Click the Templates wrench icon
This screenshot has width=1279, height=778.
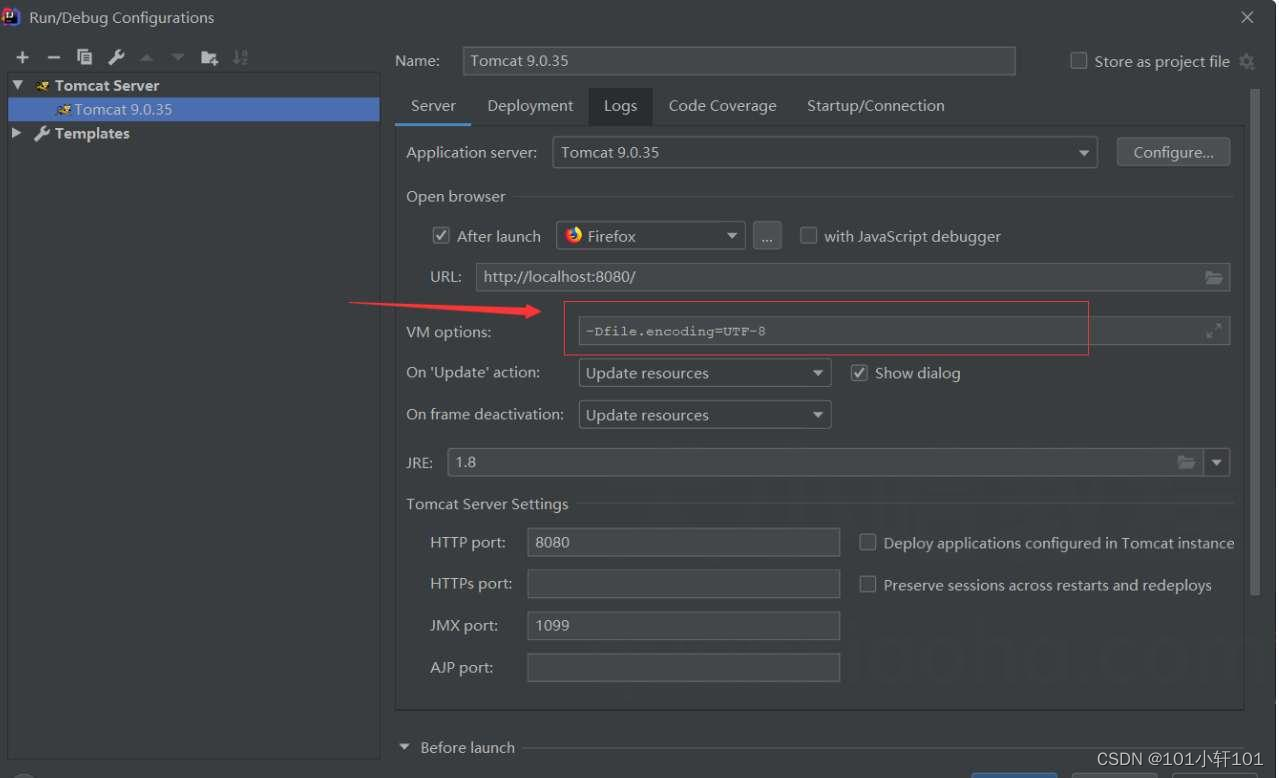(x=42, y=133)
